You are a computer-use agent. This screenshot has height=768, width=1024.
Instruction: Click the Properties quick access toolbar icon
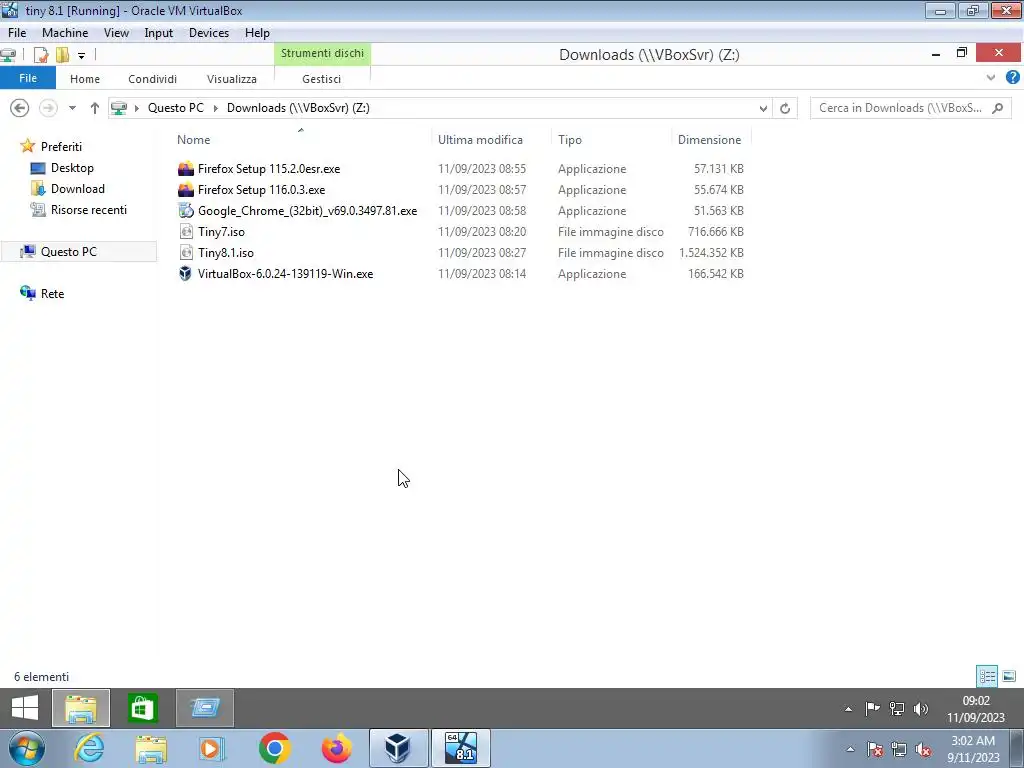pos(40,55)
